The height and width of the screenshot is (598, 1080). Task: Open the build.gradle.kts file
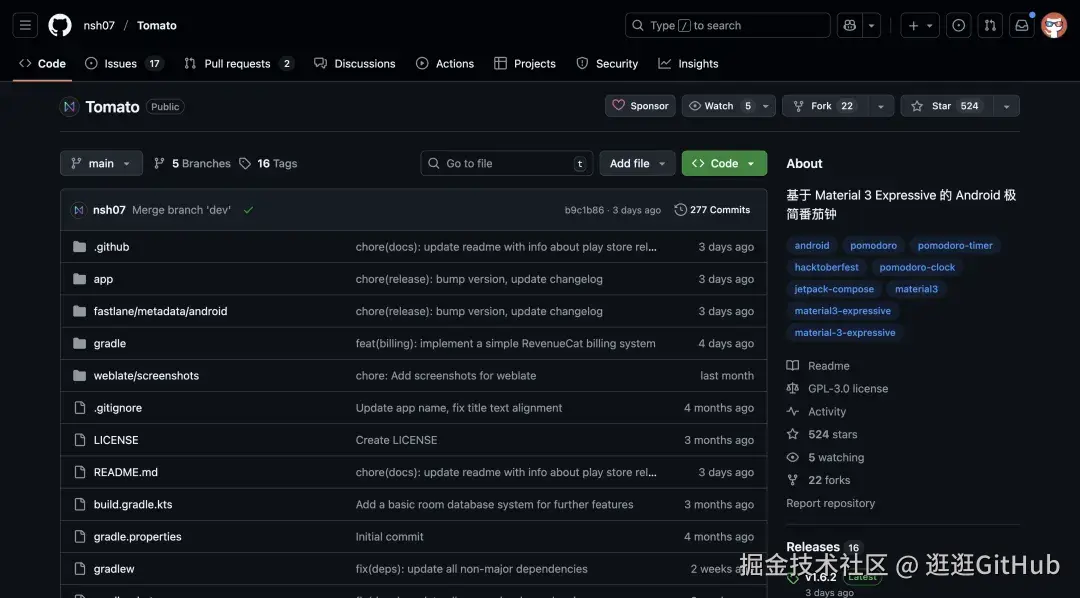point(133,504)
